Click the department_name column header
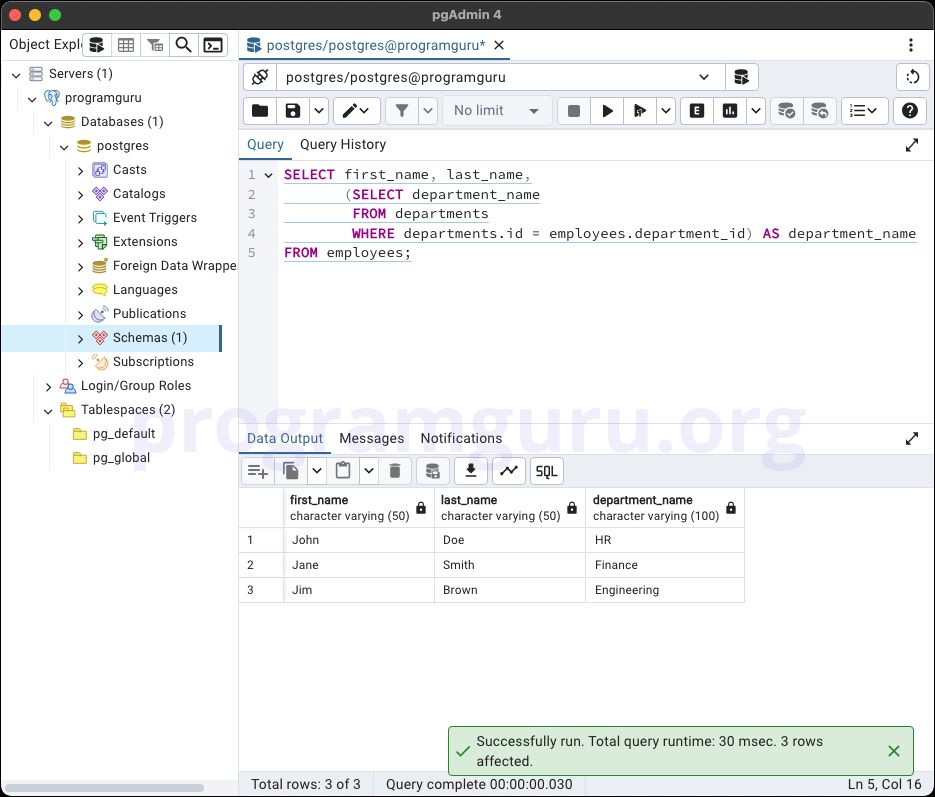Image resolution: width=935 pixels, height=797 pixels. tap(665, 507)
